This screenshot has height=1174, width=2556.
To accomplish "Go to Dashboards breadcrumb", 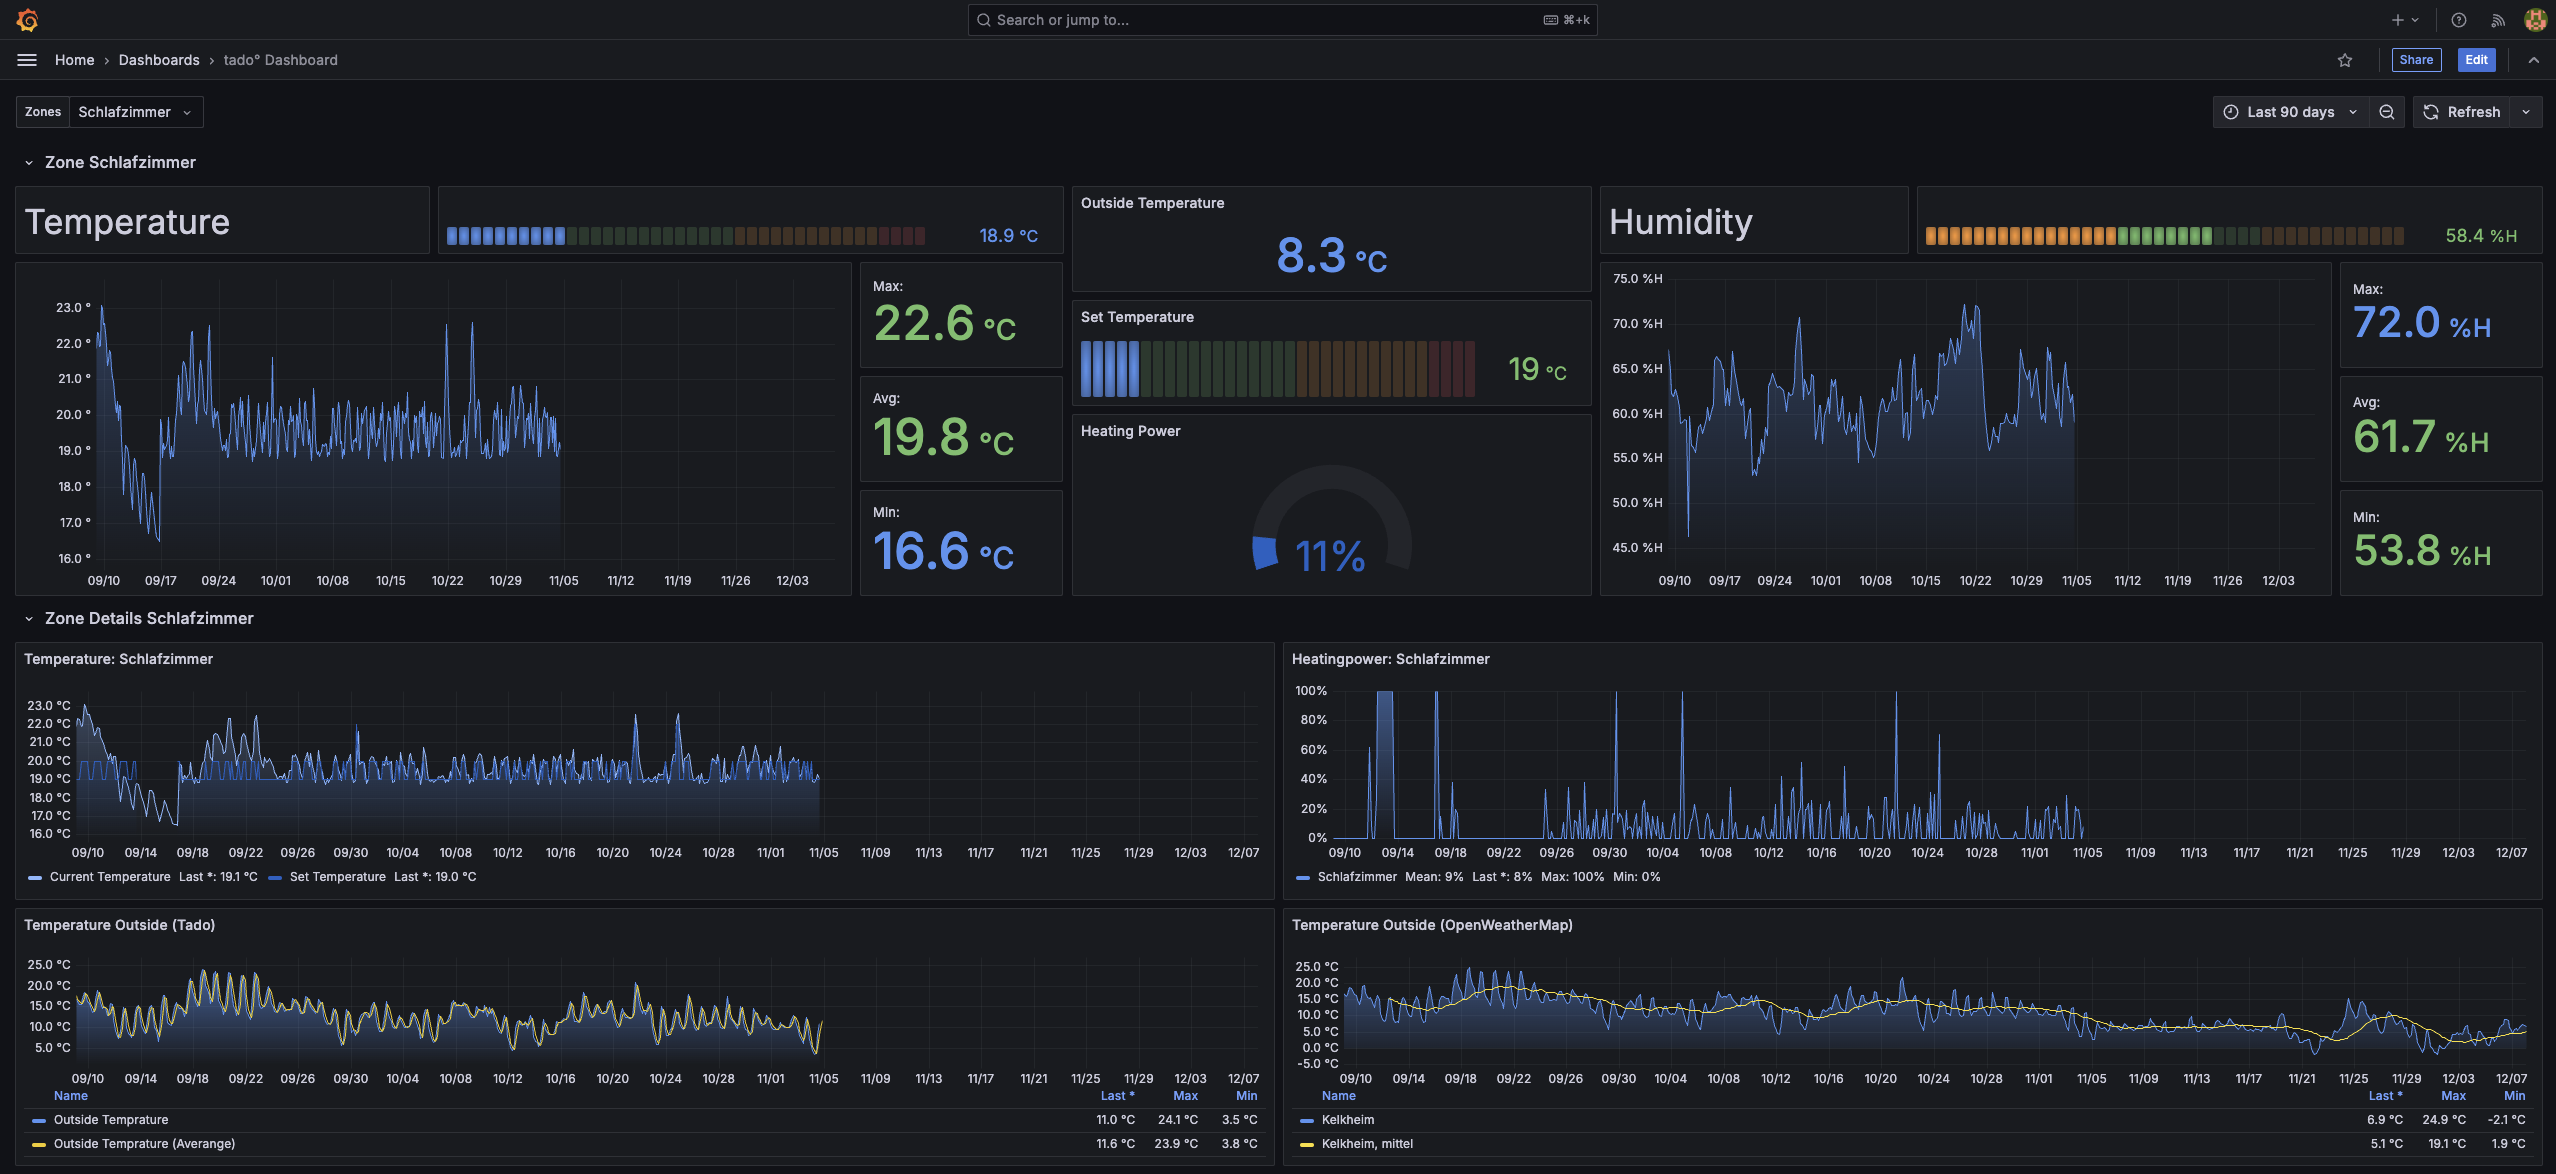I will (159, 60).
